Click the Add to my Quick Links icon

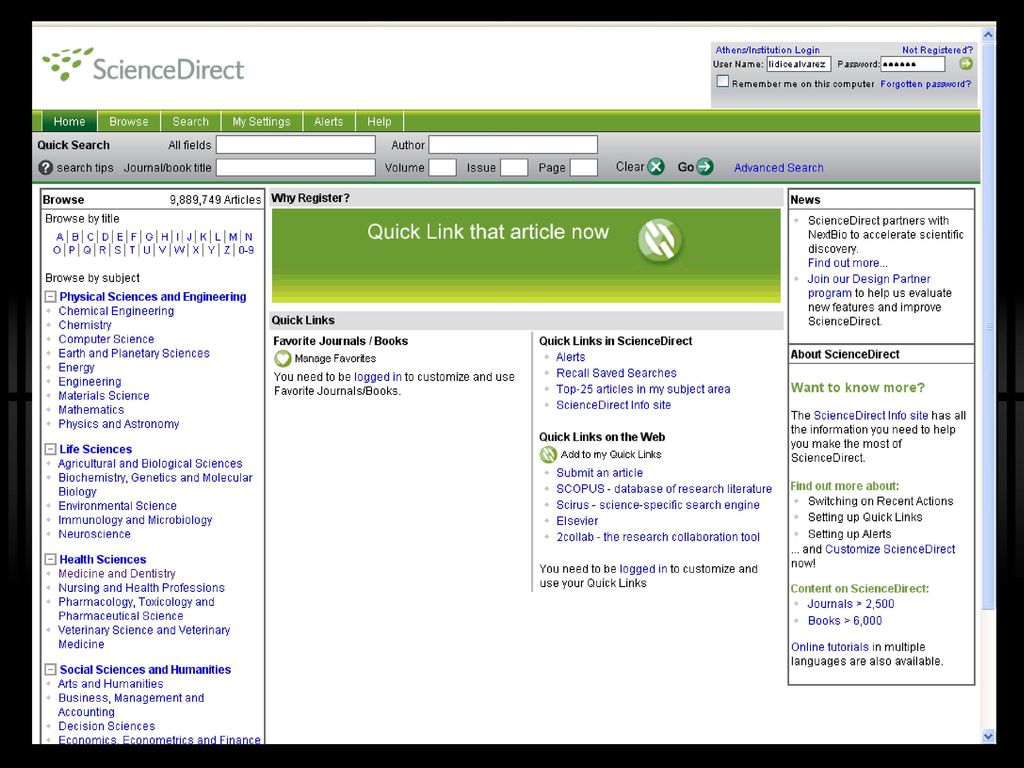click(x=548, y=455)
